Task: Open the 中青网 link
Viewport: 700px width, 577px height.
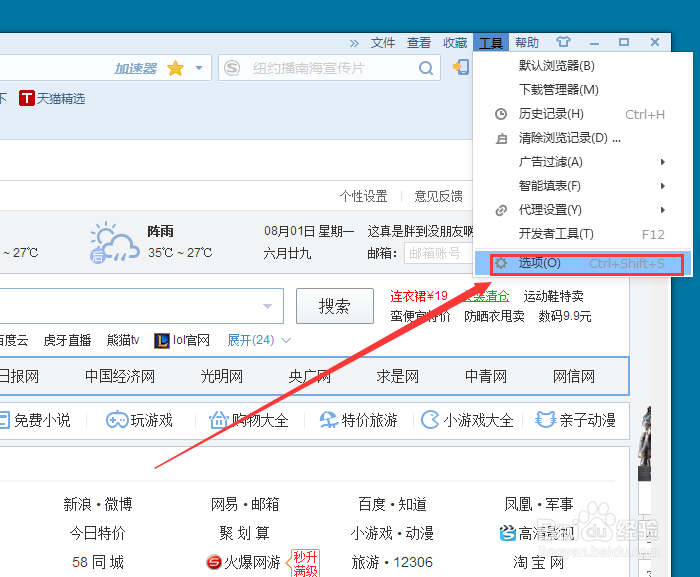Action: tap(486, 376)
